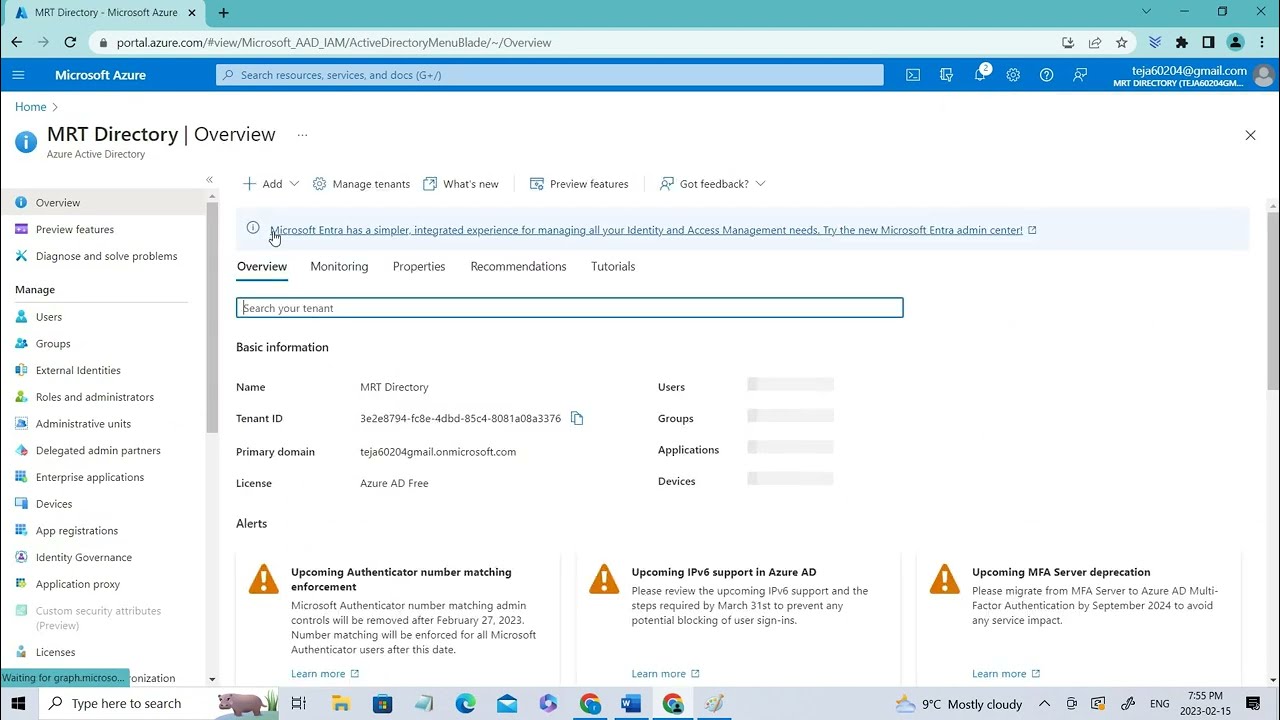Open the Mail app on the taskbar
1280x720 pixels.
pyautogui.click(x=507, y=704)
